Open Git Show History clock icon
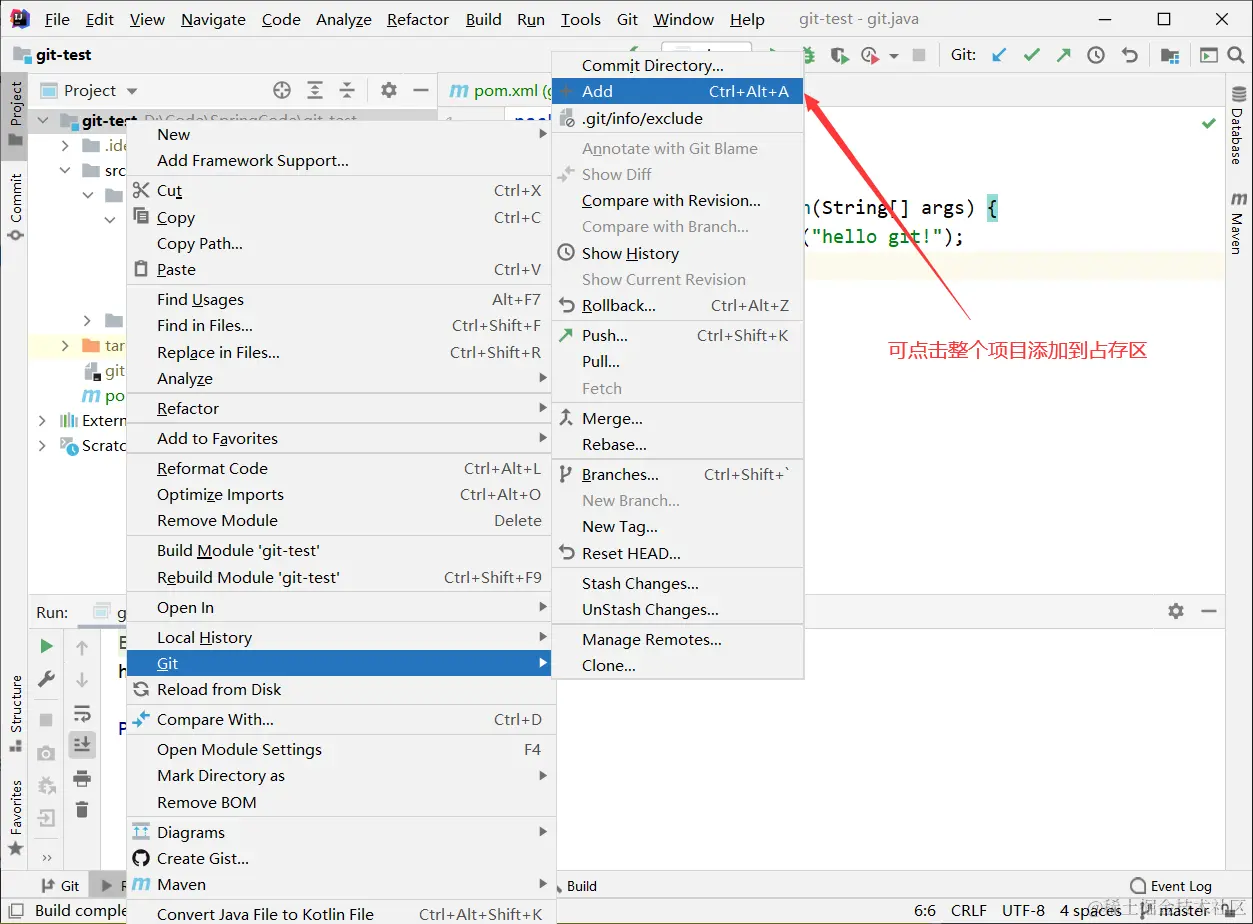 (x=1096, y=55)
